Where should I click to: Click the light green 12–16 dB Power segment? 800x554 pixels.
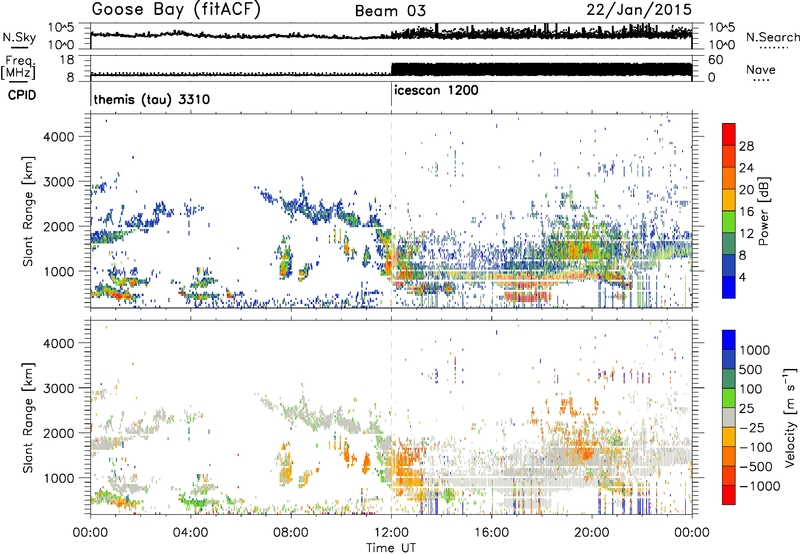(729, 221)
